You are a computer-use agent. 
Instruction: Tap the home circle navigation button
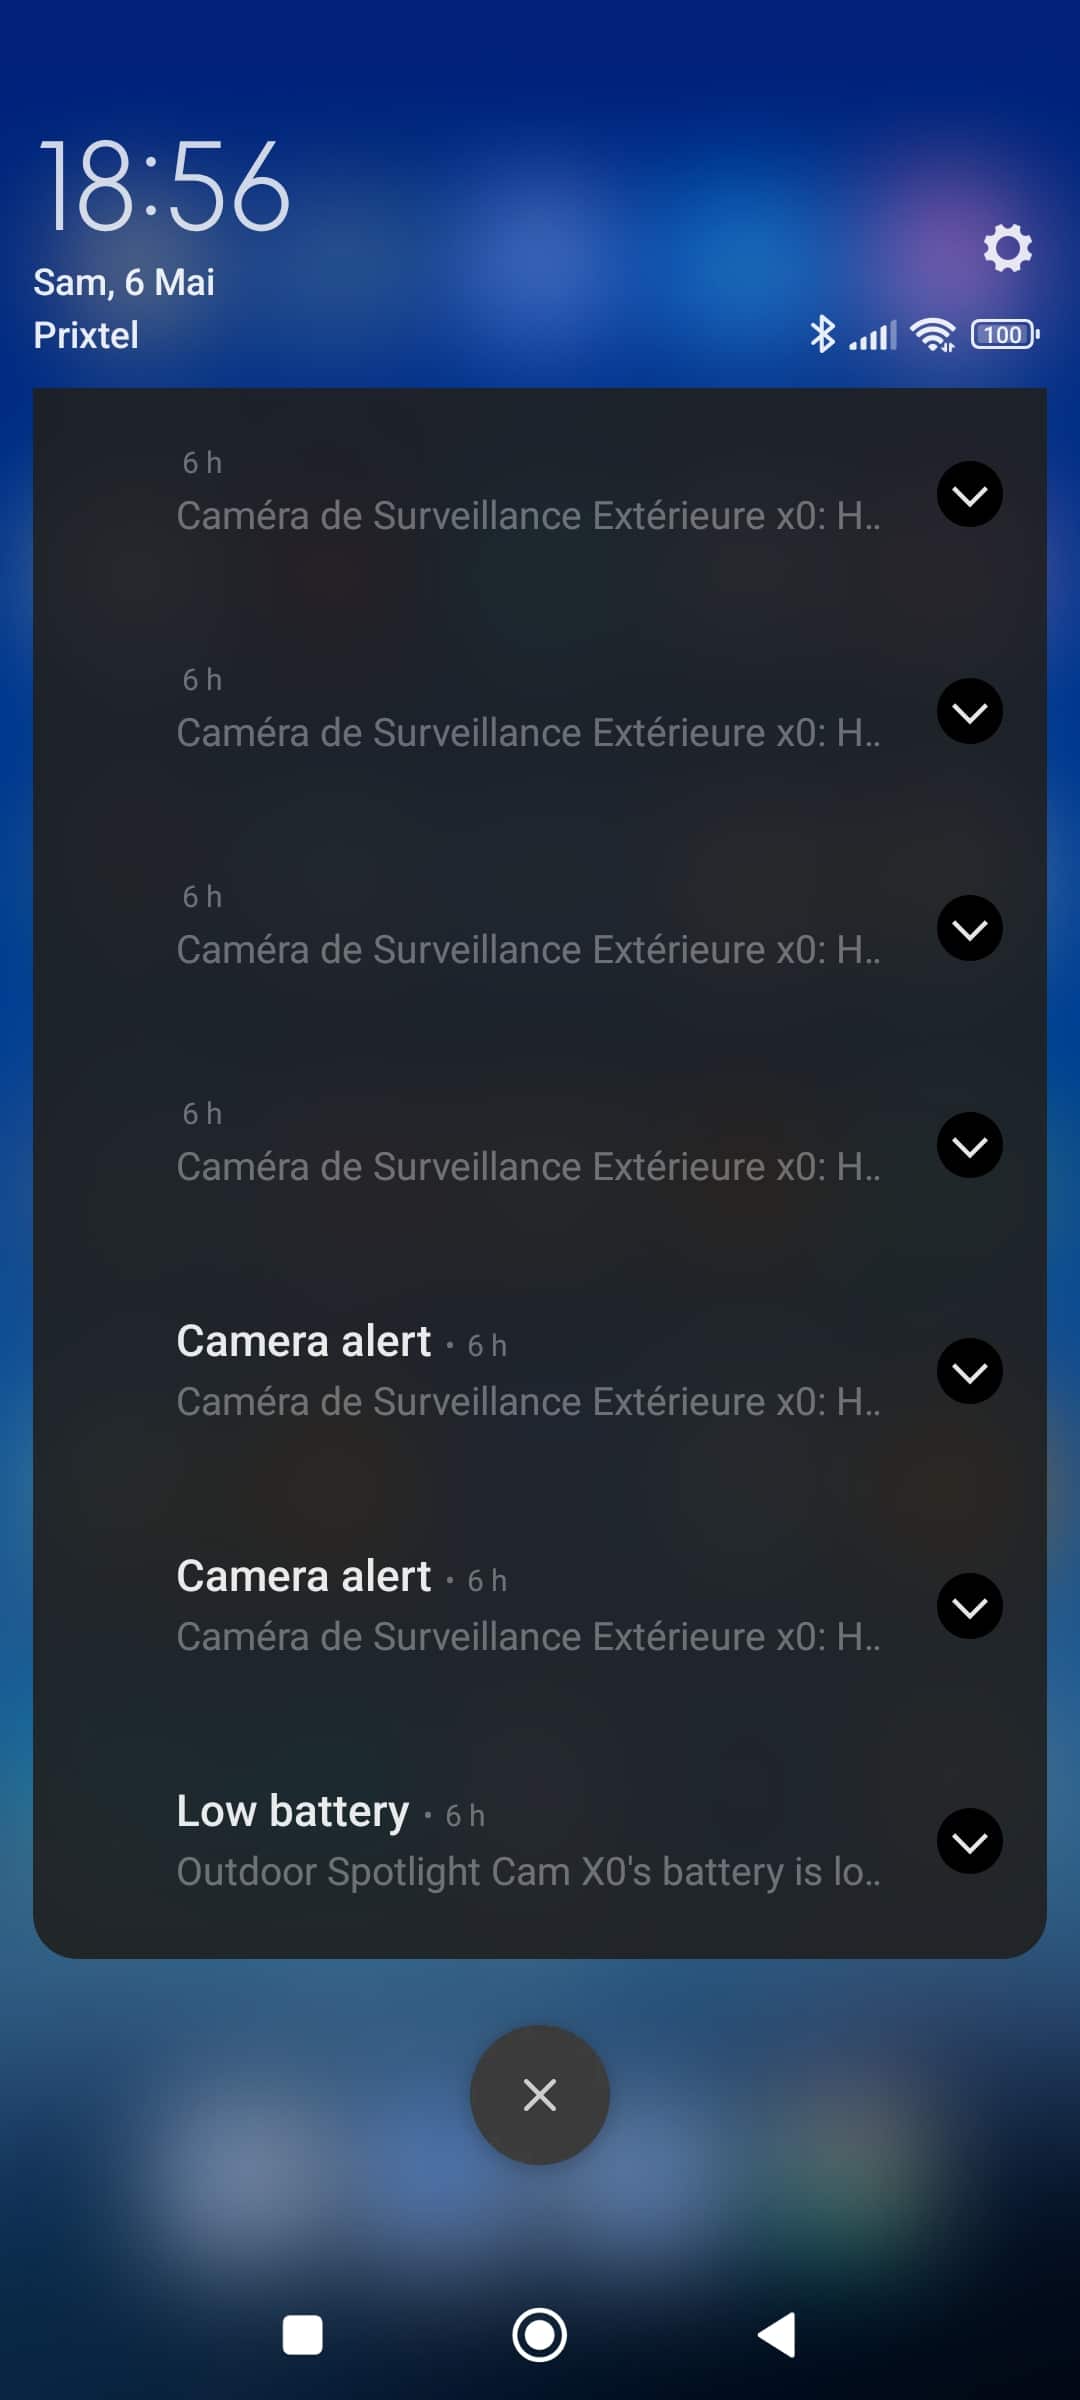pos(540,2336)
